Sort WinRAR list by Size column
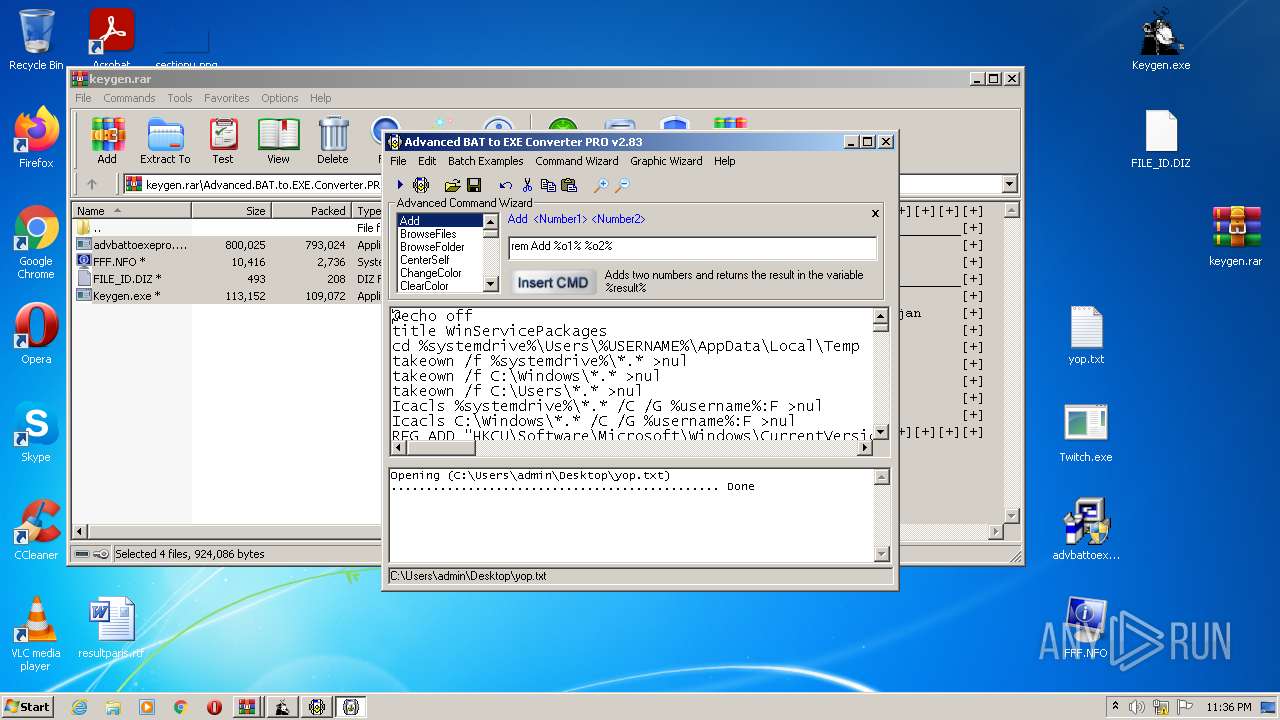 coord(231,211)
